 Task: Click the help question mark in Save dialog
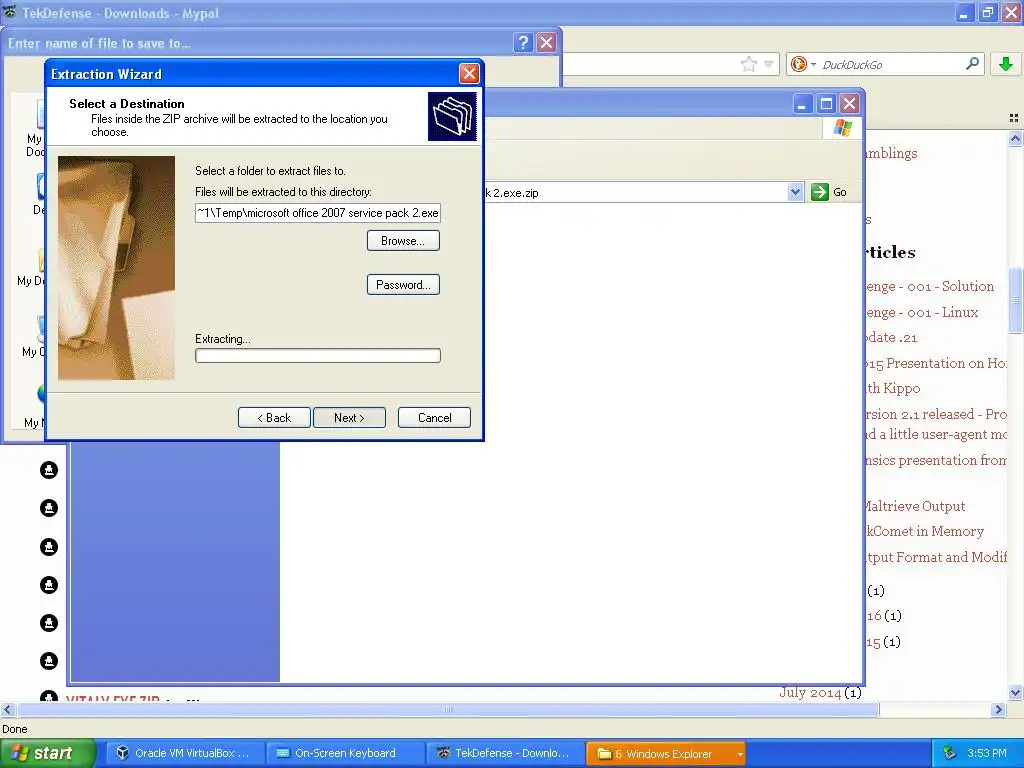point(523,43)
